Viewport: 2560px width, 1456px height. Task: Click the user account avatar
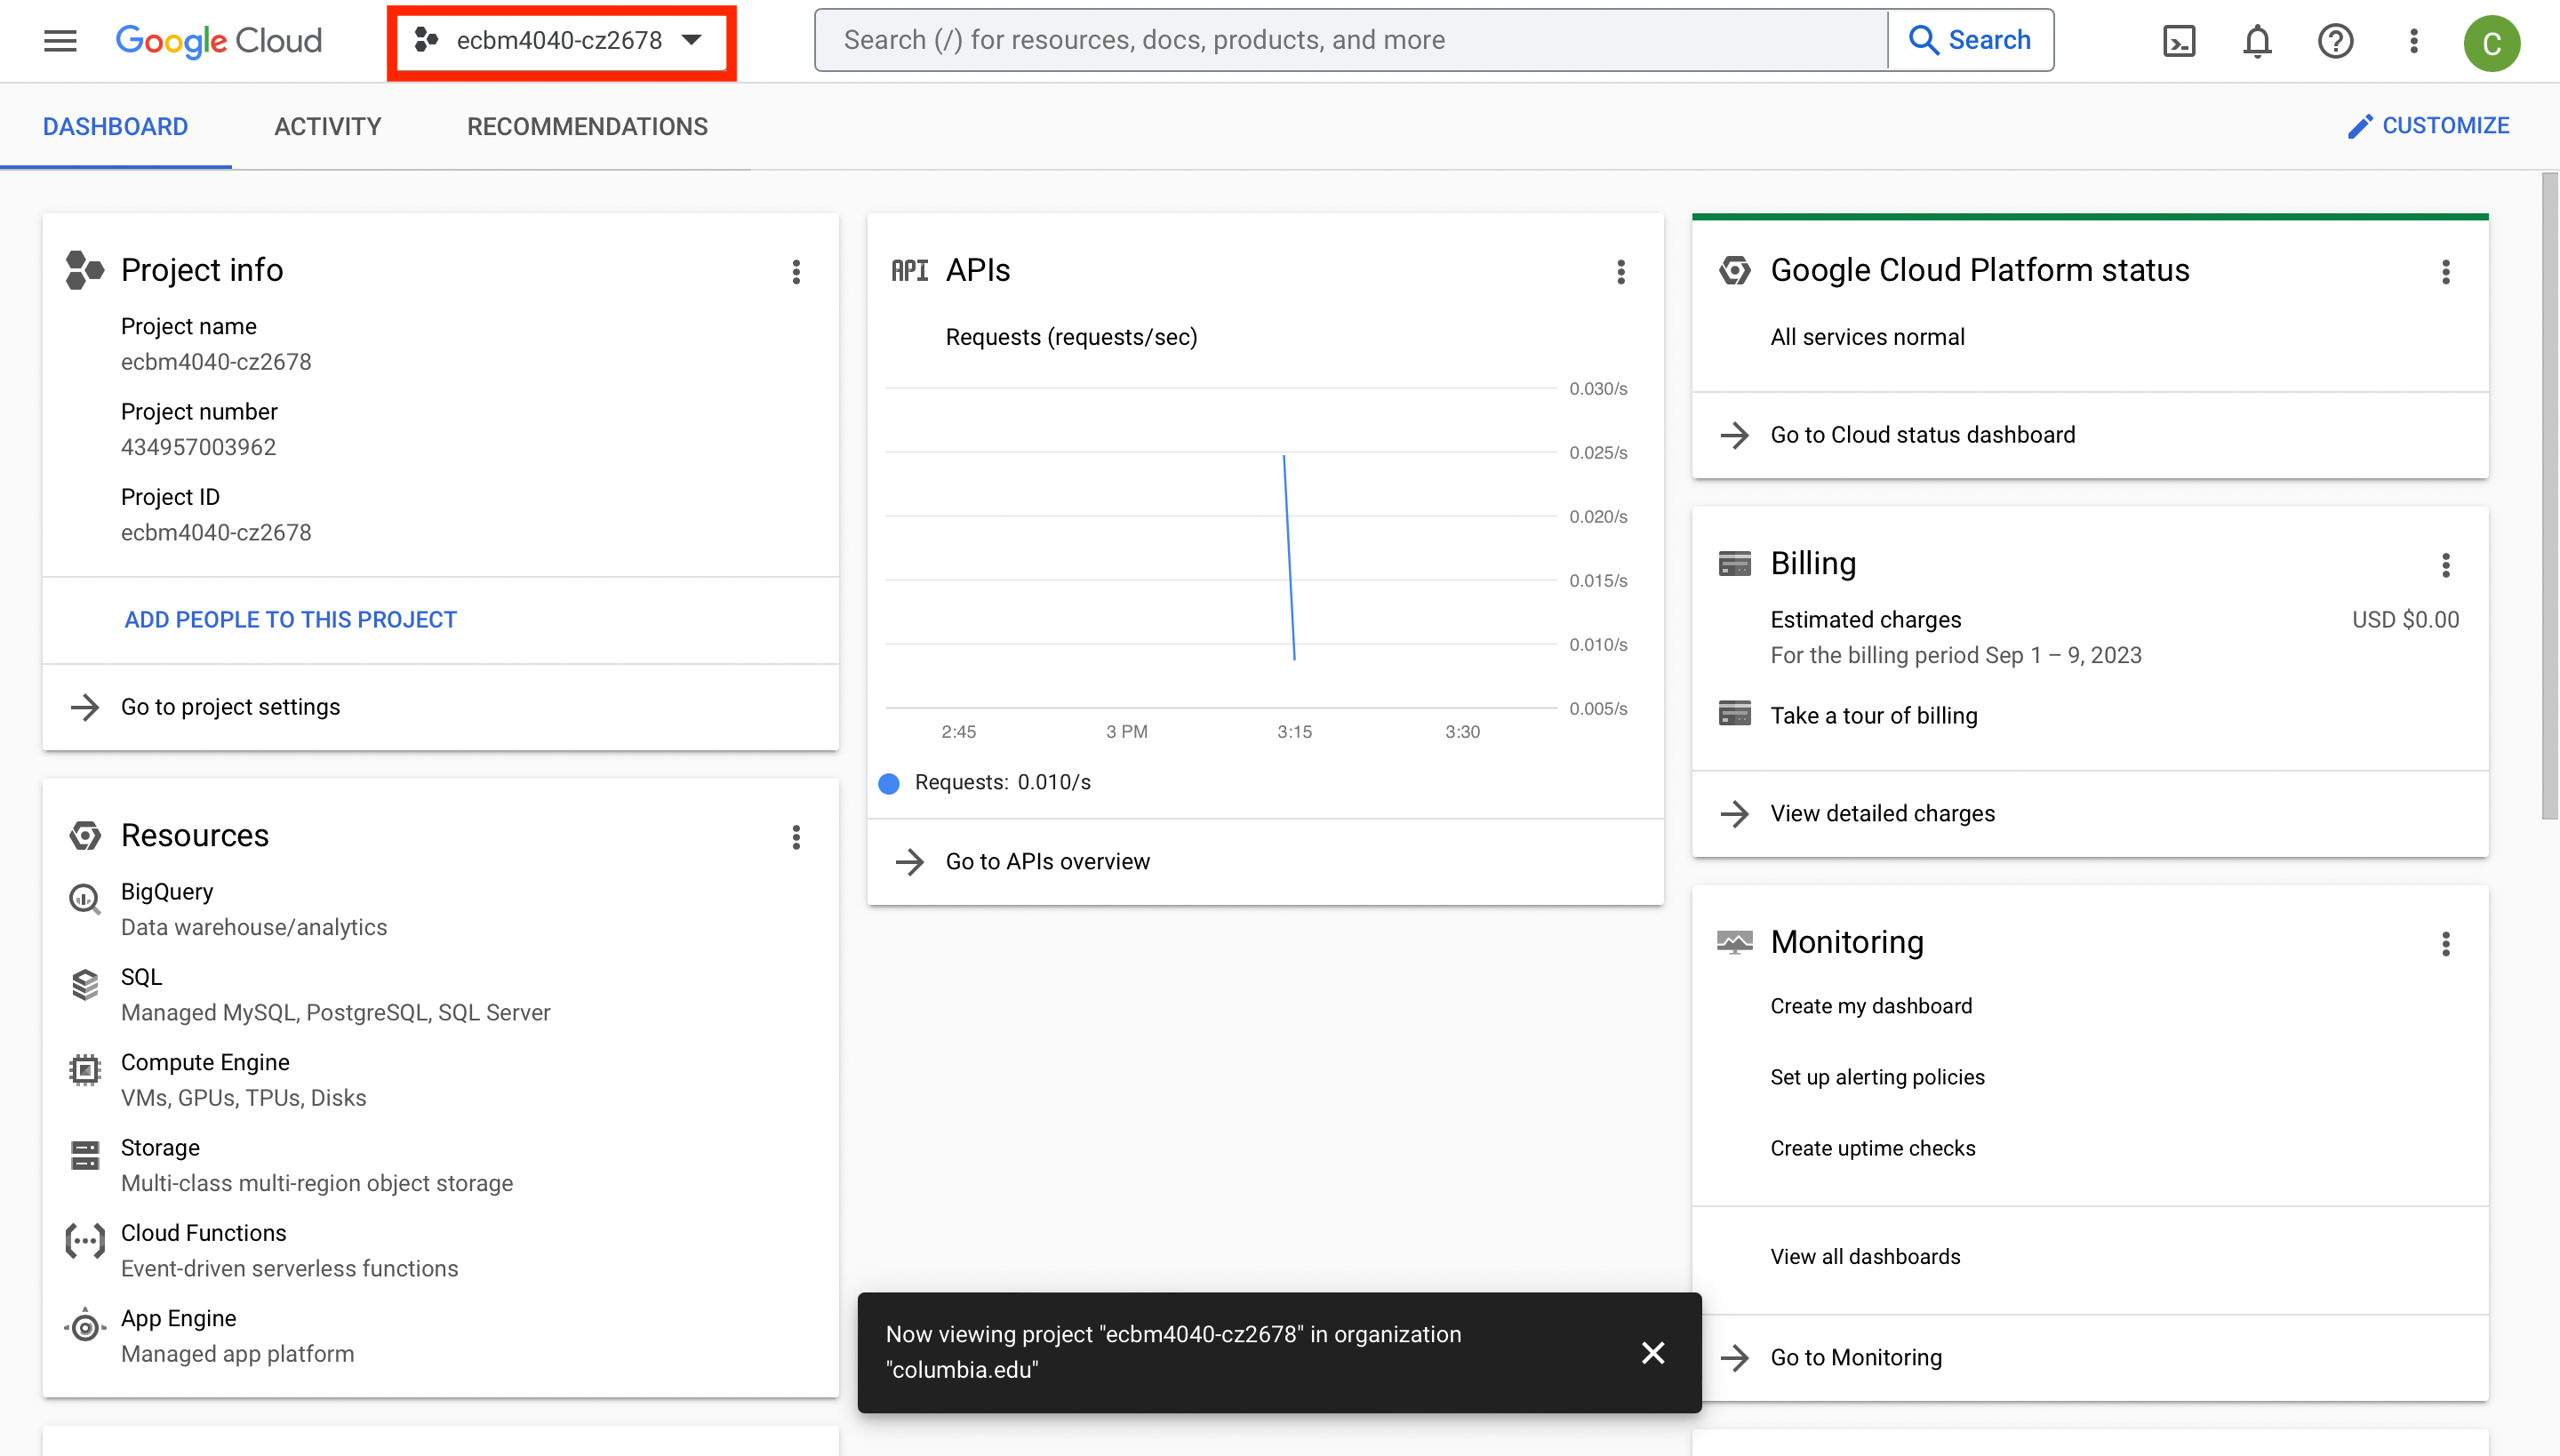pos(2491,43)
